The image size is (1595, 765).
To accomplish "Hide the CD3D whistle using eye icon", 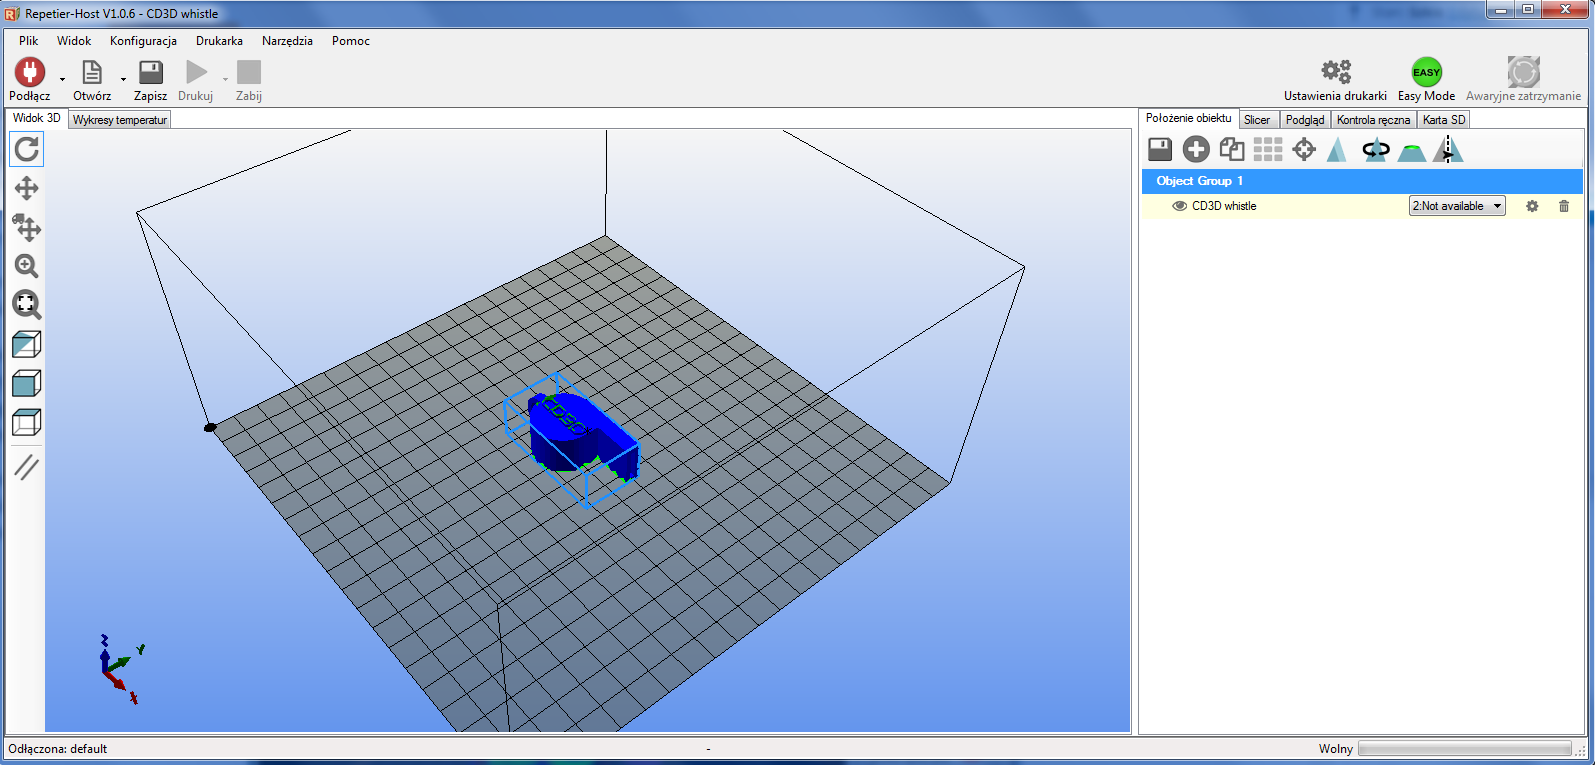I will pyautogui.click(x=1180, y=206).
